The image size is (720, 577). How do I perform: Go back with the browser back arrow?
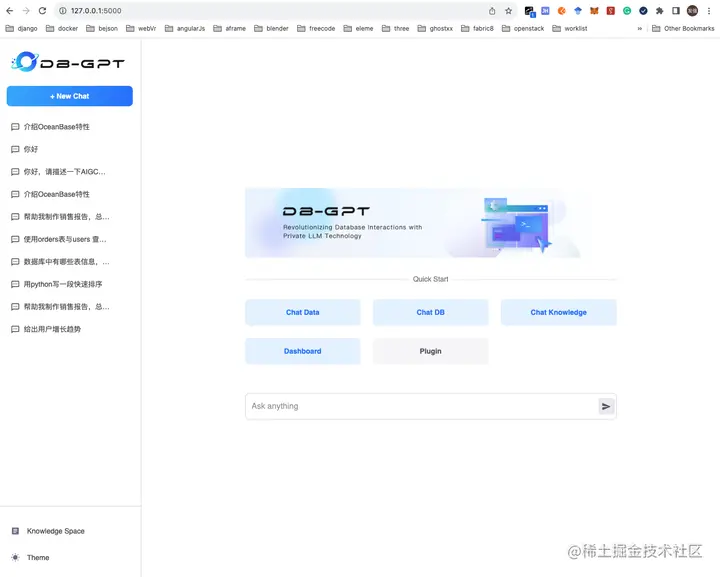coord(10,11)
